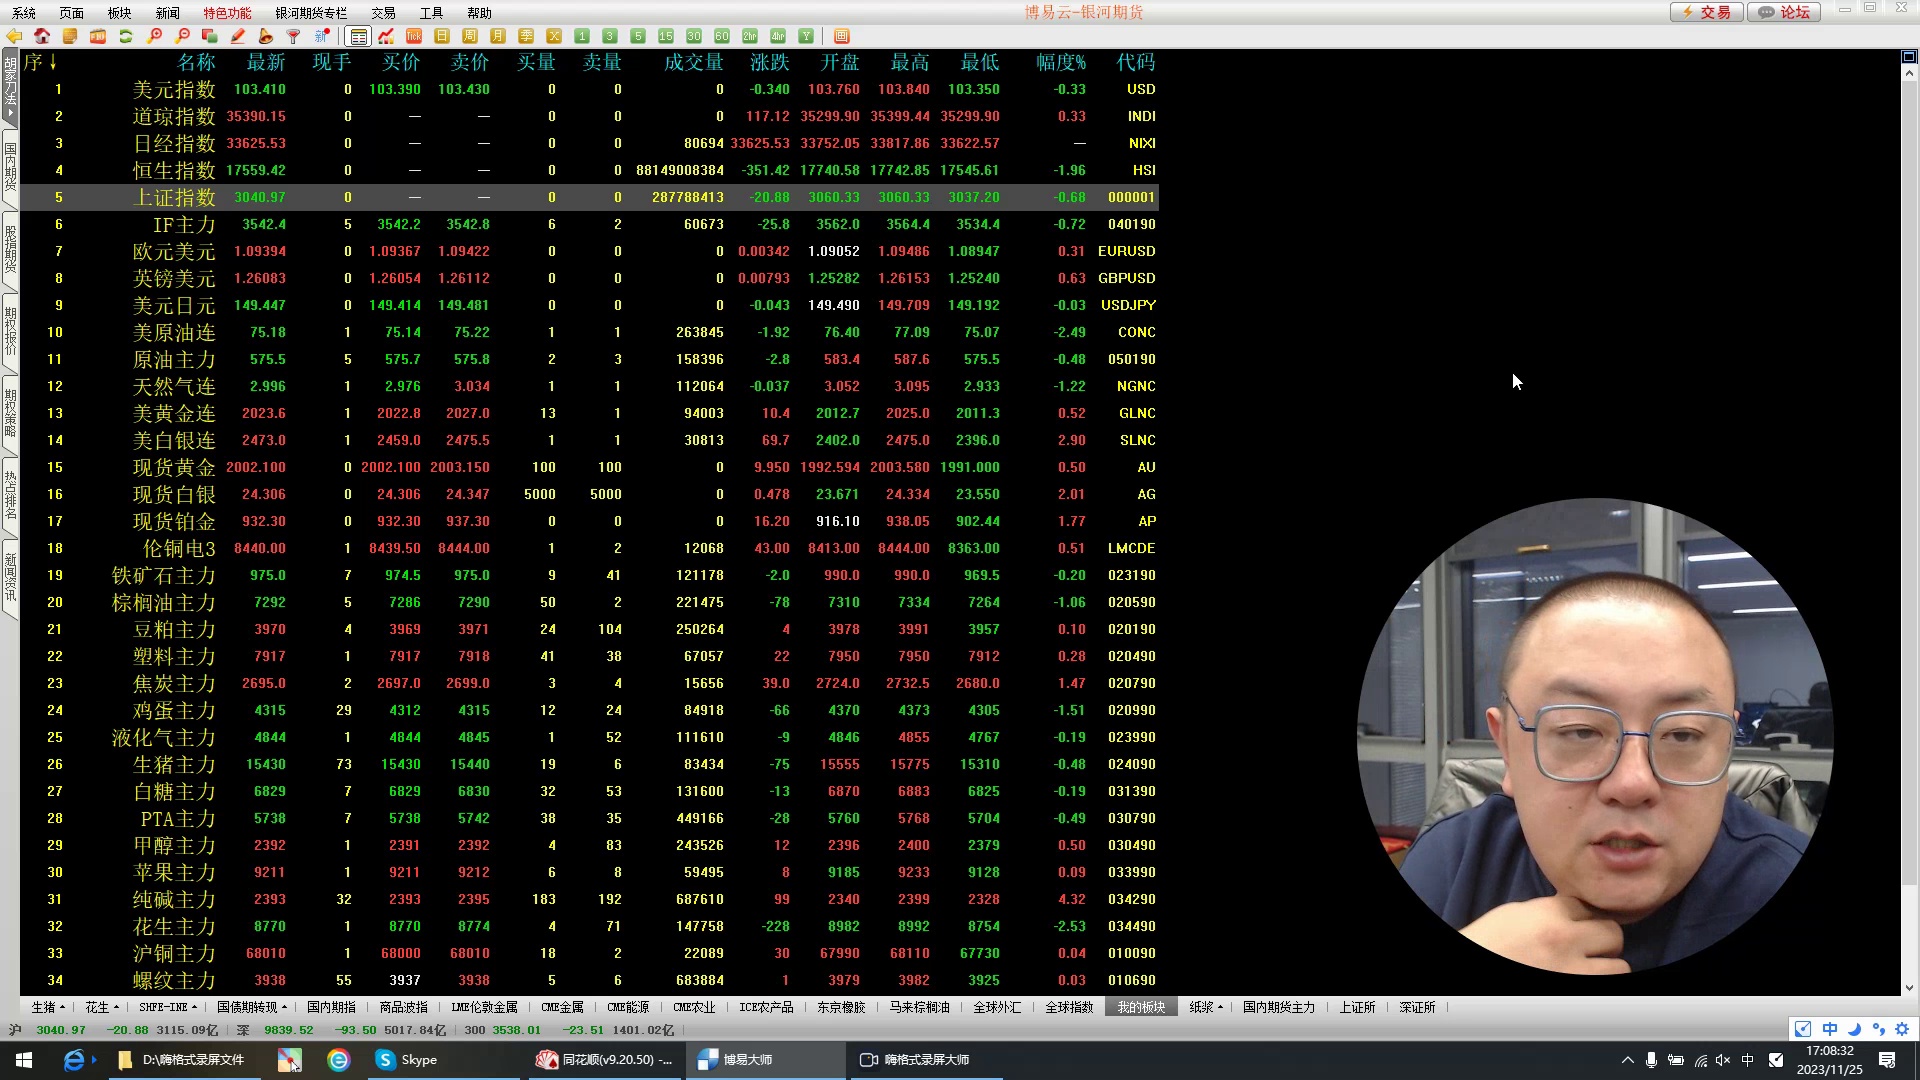This screenshot has height=1080, width=1920.
Task: Click the home icon in toolbar
Action: 42,36
